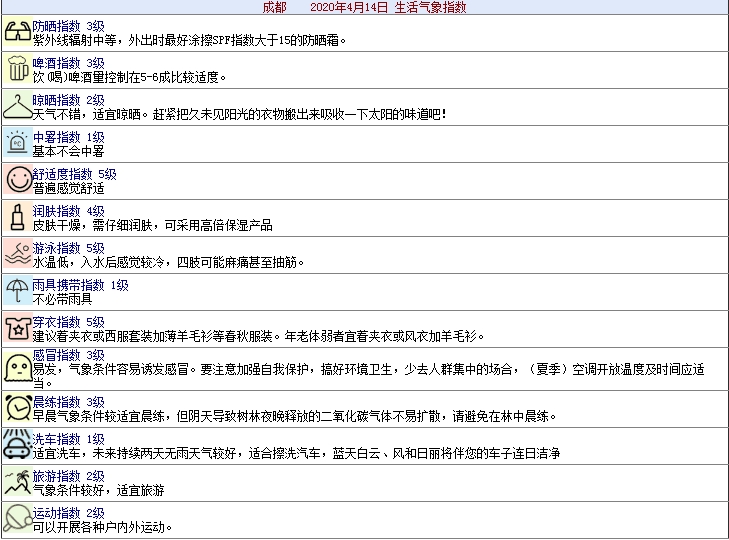Click the smiley face comfort icon

coord(17,180)
